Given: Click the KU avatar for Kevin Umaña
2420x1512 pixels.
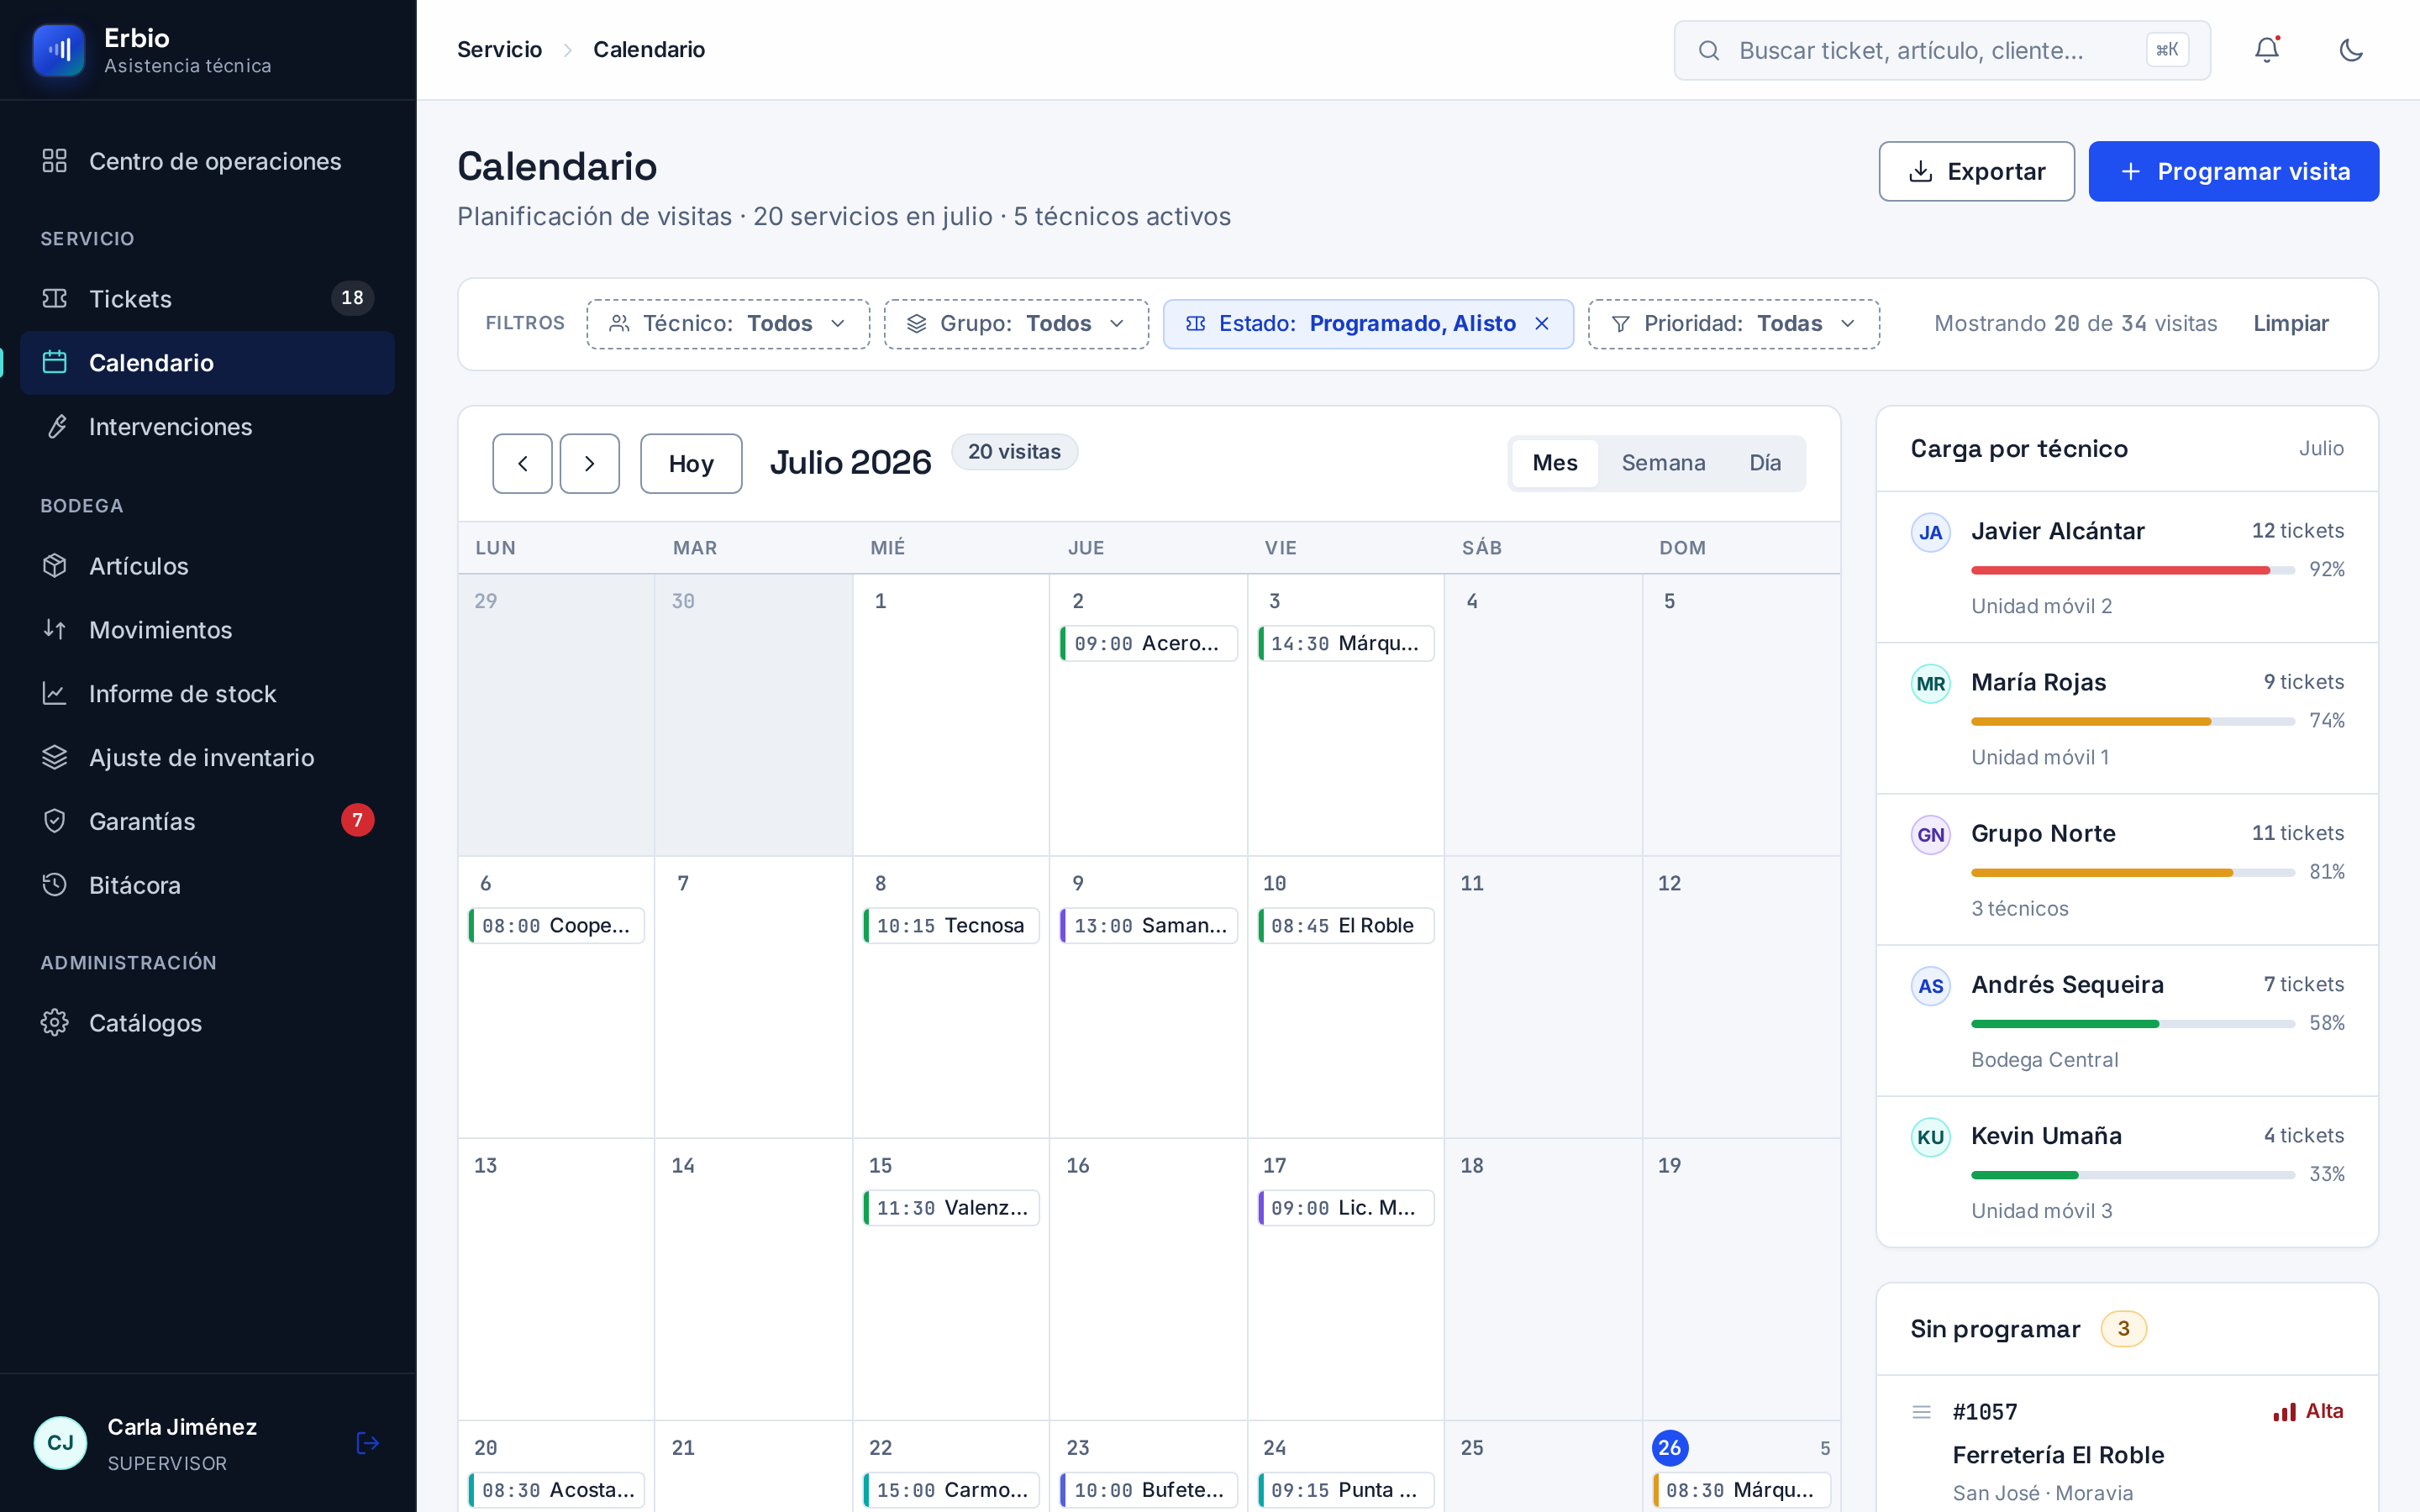Looking at the screenshot, I should pyautogui.click(x=1930, y=1136).
